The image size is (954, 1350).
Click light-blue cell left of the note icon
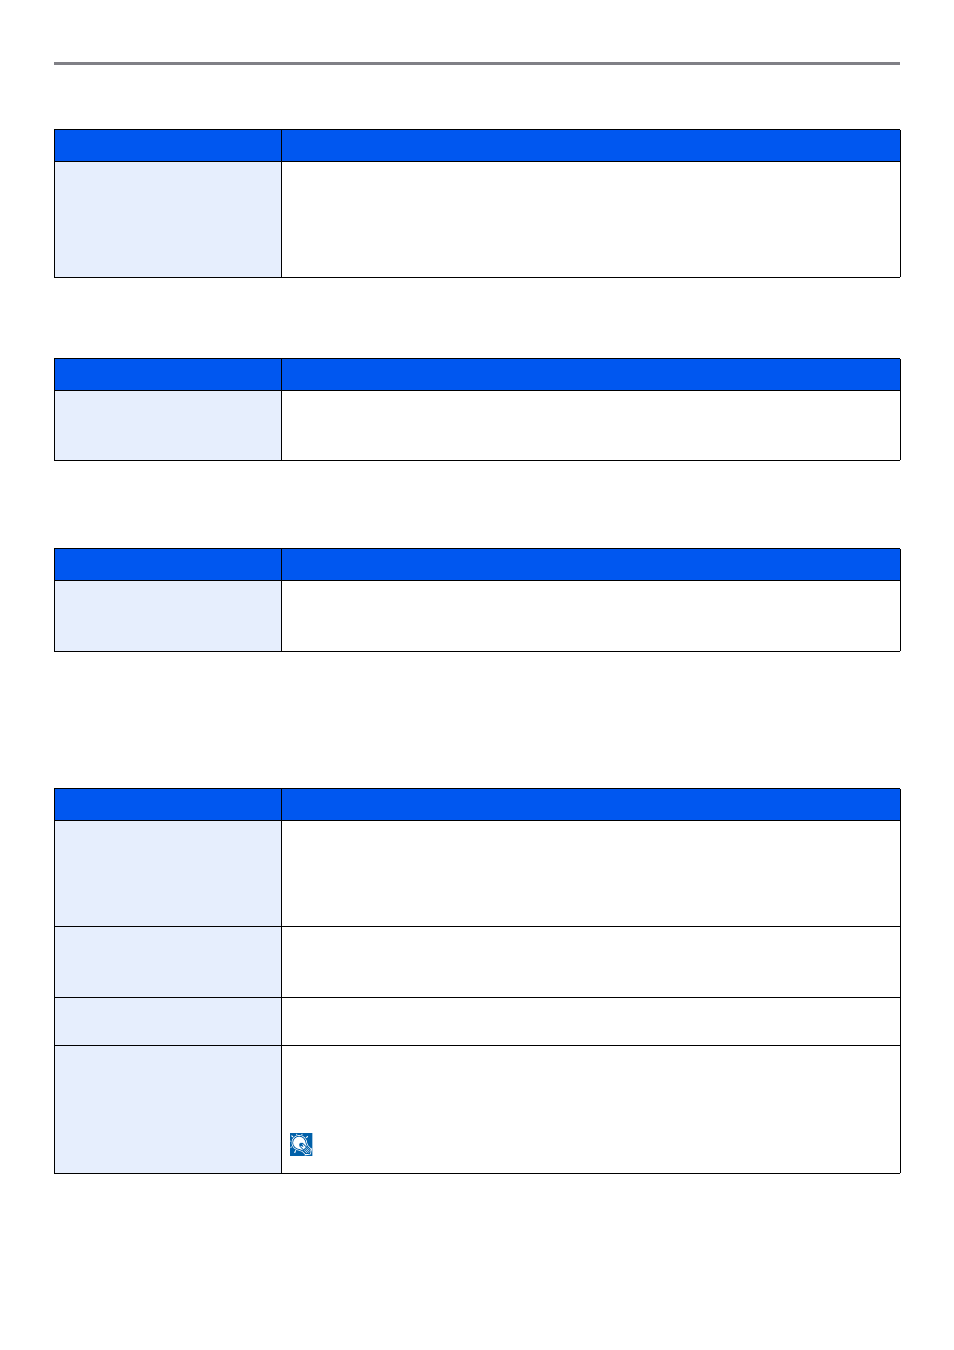(168, 1109)
